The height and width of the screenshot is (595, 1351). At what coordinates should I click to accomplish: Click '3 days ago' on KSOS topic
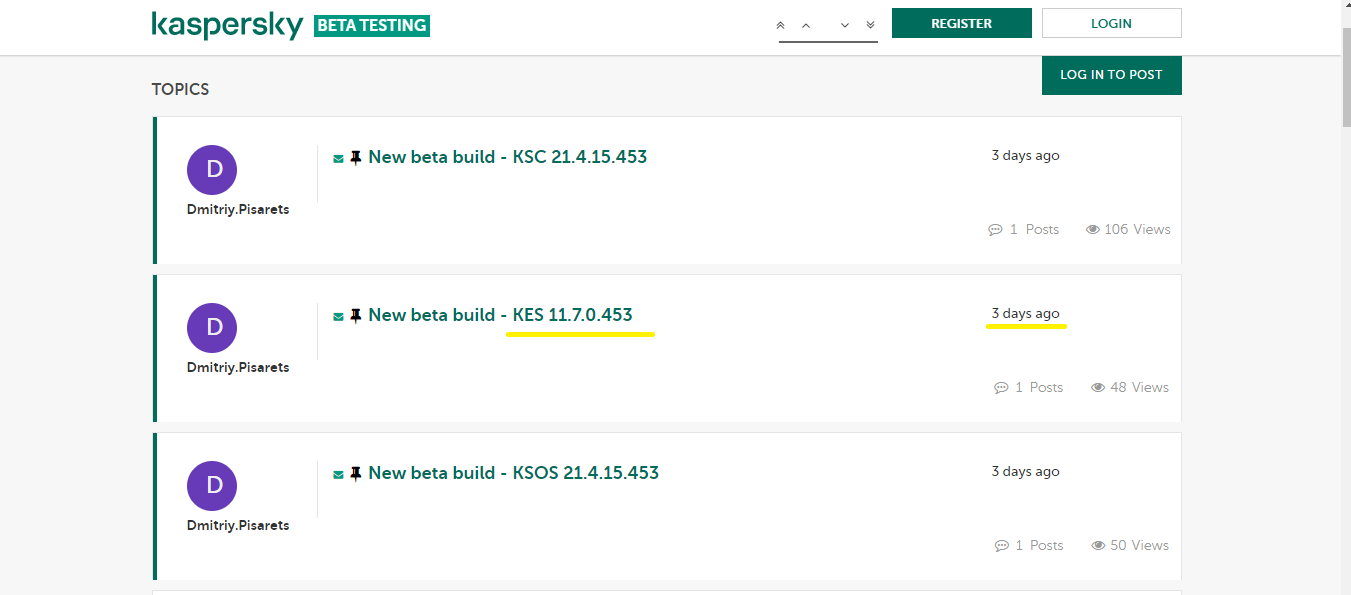1025,472
